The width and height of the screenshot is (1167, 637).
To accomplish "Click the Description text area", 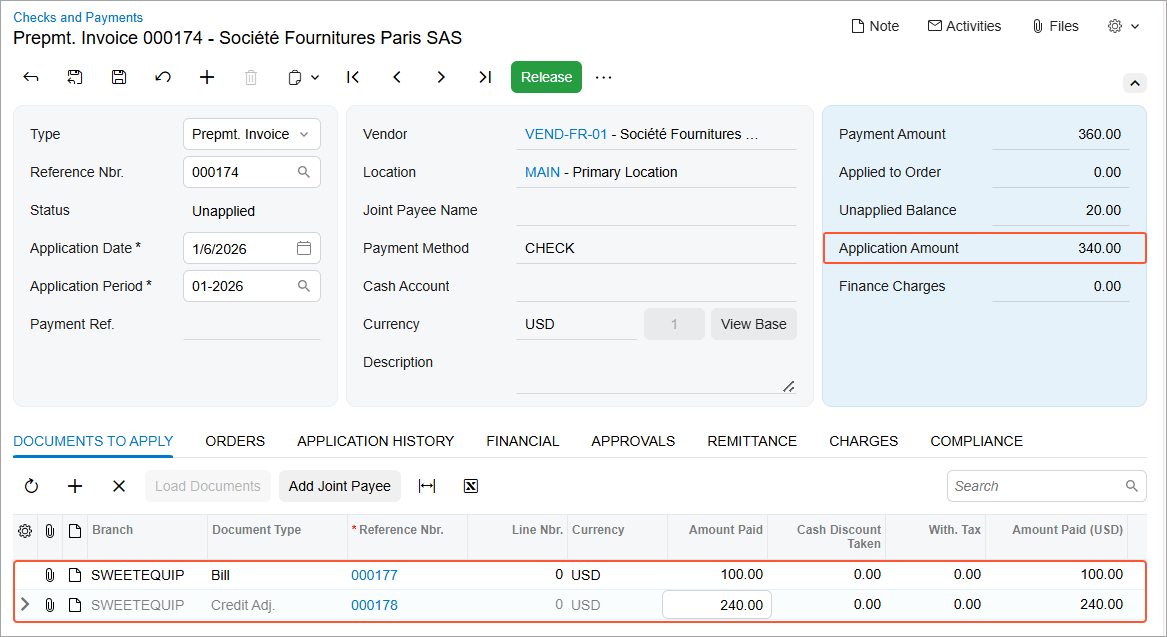I will [x=656, y=374].
